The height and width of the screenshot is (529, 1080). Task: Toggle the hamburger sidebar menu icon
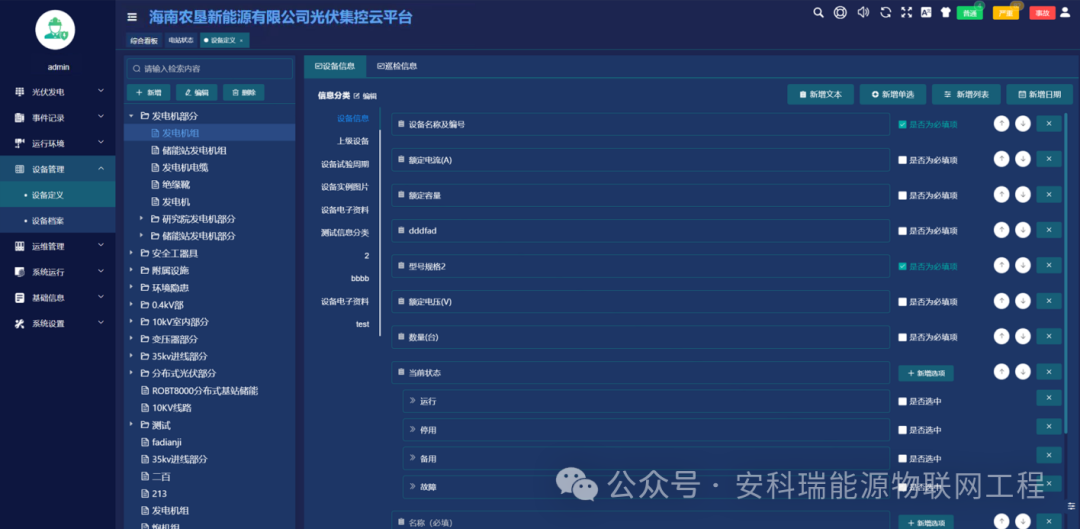[132, 17]
